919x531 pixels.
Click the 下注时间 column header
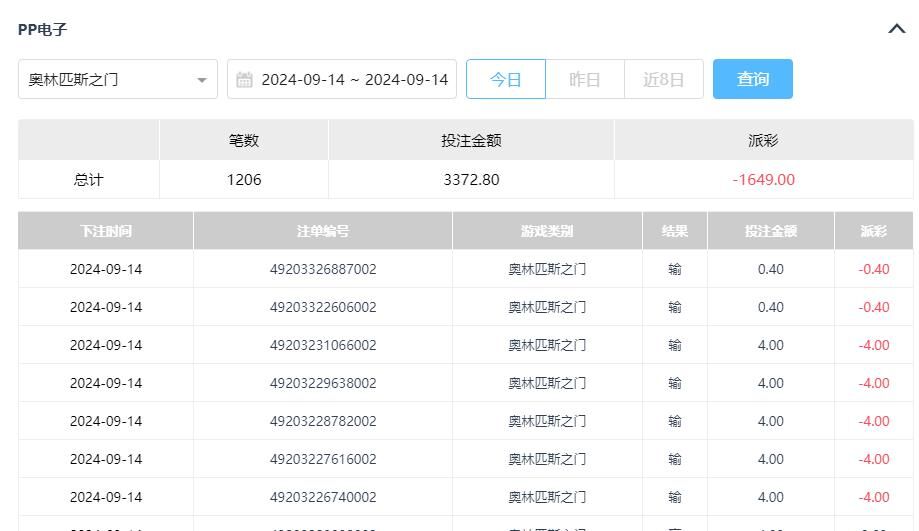[x=106, y=231]
